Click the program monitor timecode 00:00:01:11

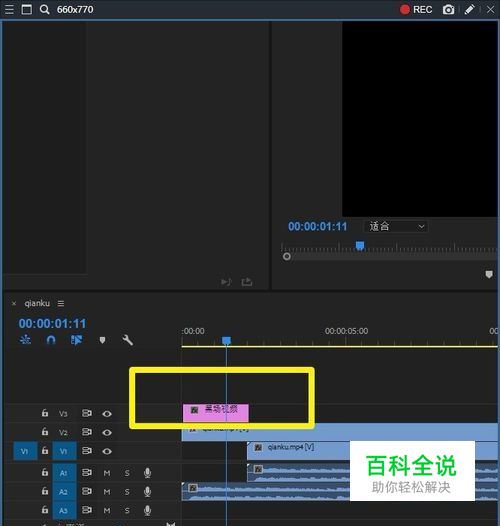(317, 226)
